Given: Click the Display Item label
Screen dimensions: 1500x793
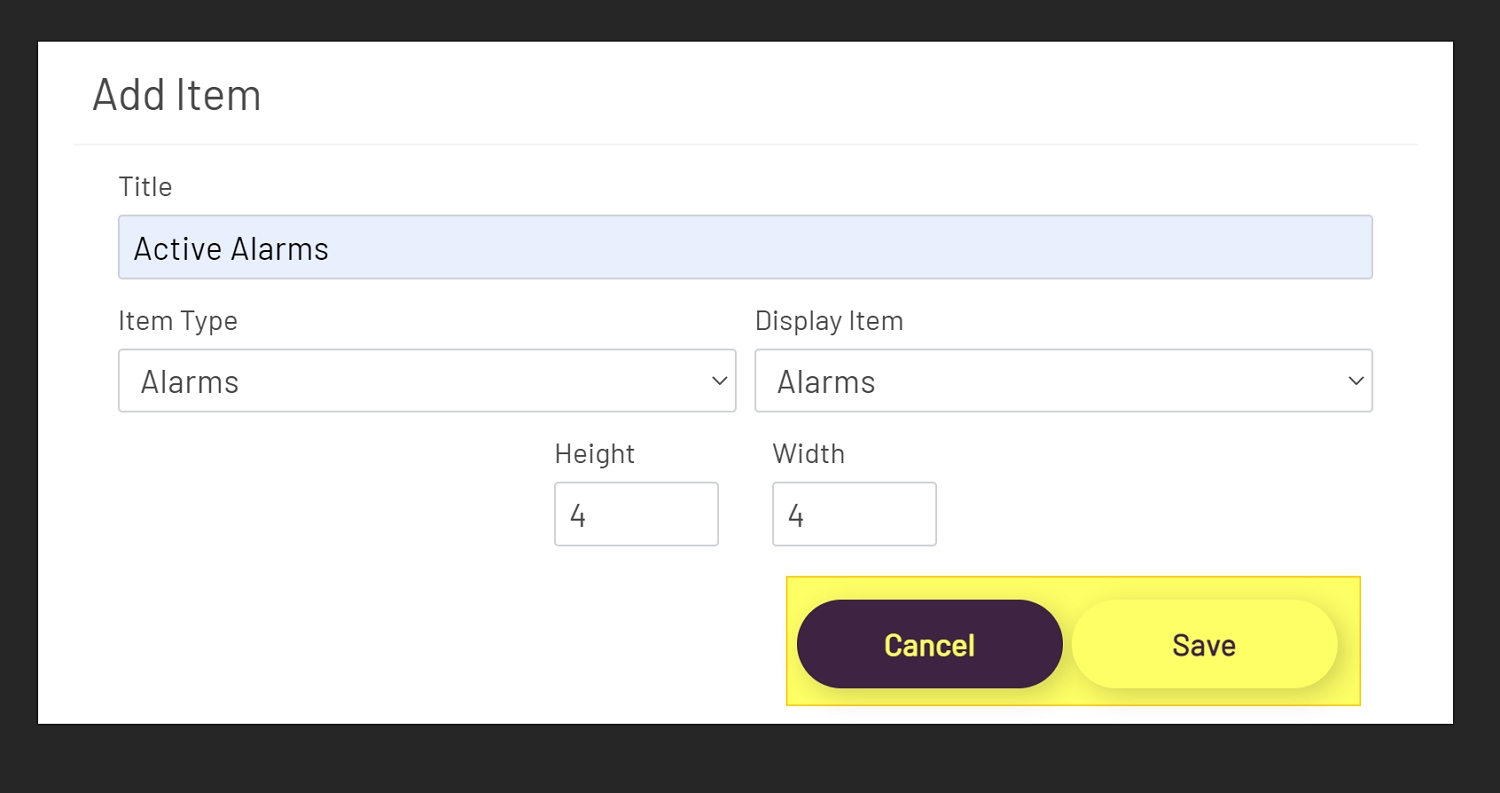Looking at the screenshot, I should coord(829,321).
